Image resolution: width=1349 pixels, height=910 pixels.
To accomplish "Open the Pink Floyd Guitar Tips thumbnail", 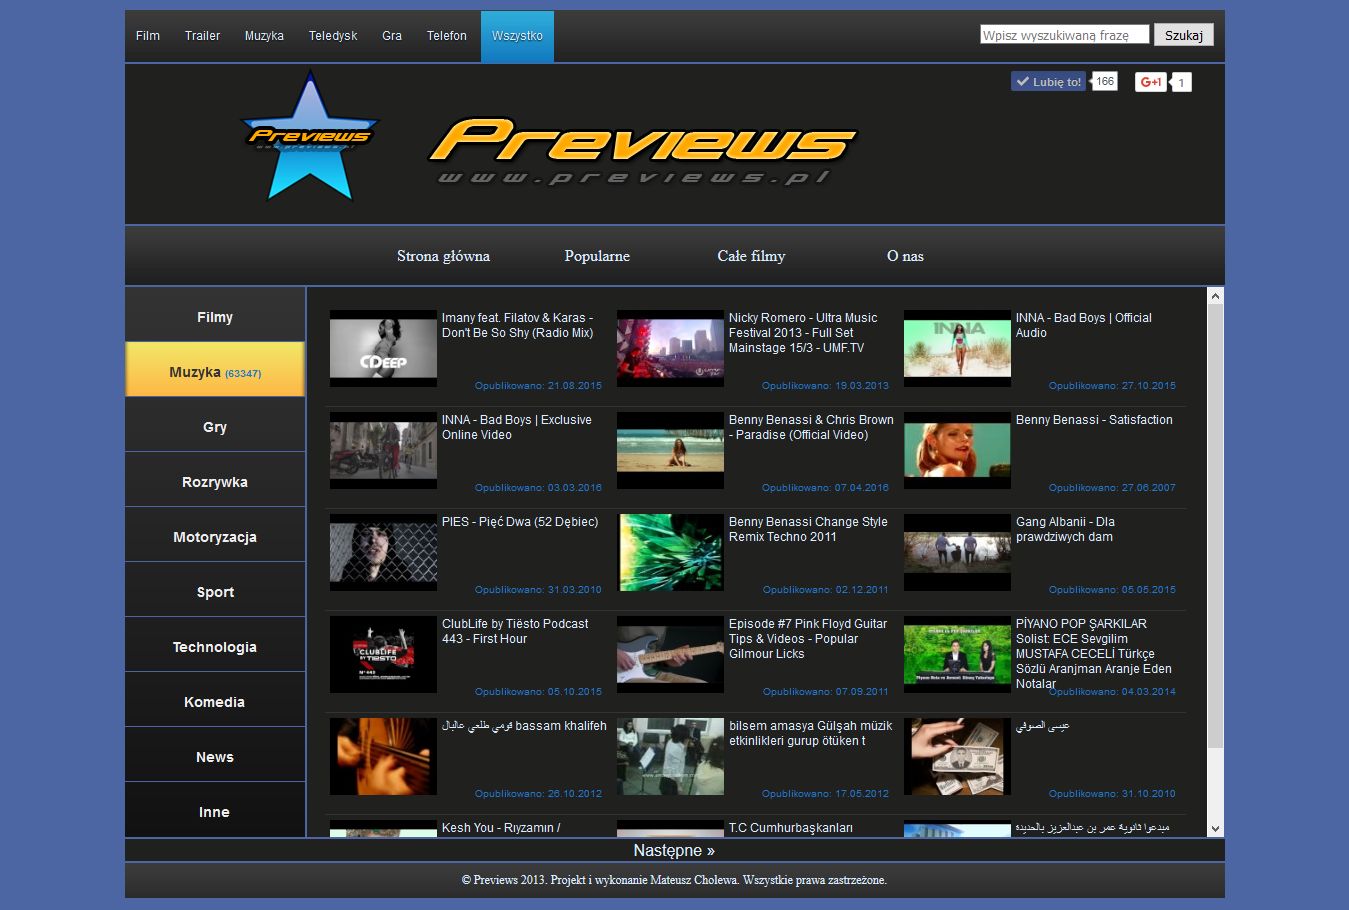I will [x=670, y=654].
